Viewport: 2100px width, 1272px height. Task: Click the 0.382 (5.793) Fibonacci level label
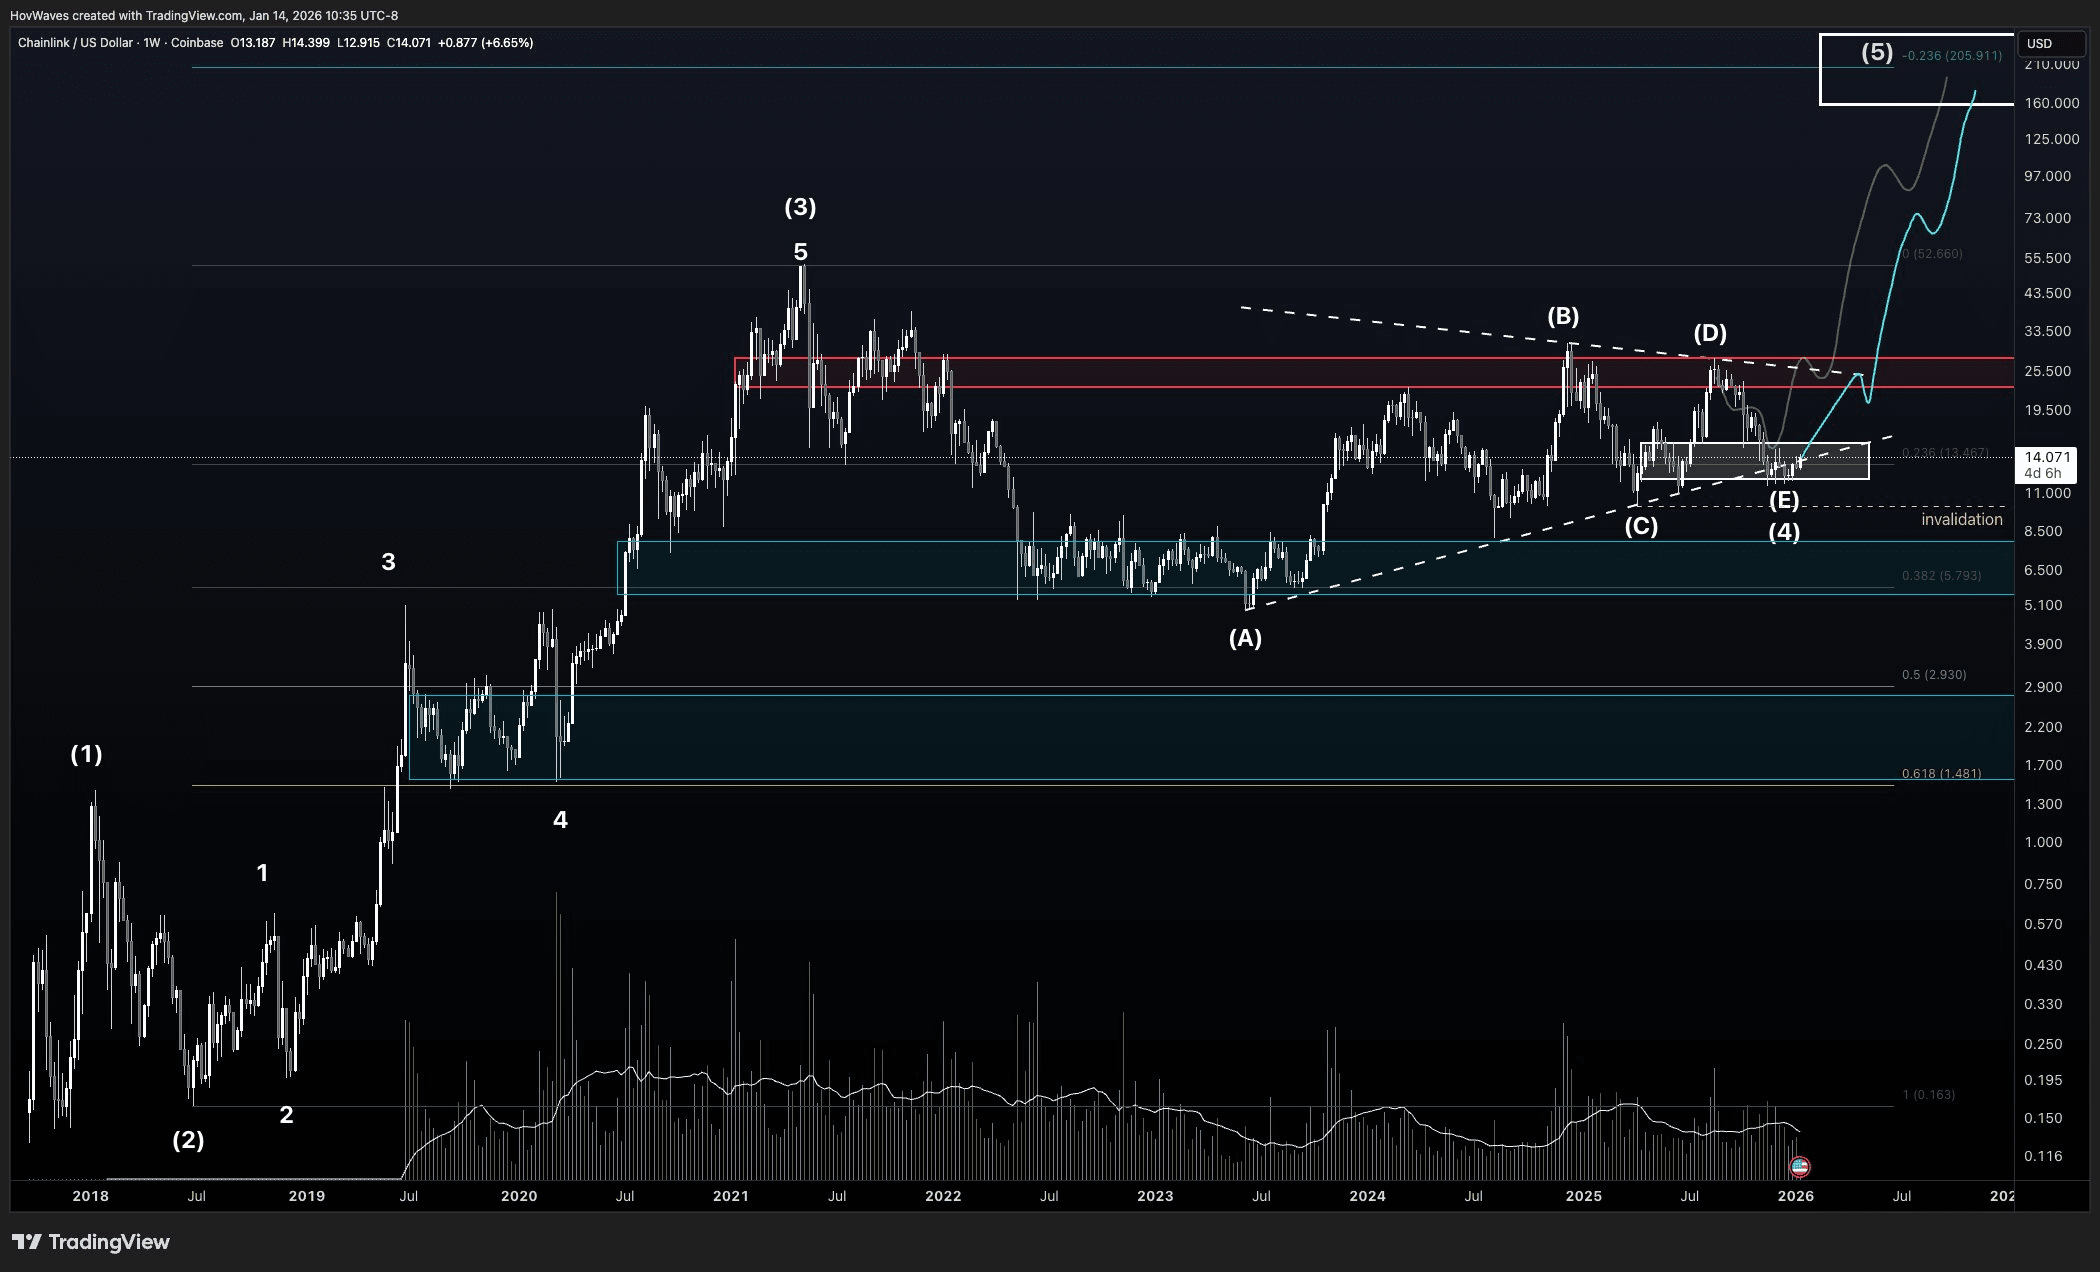coord(1940,576)
